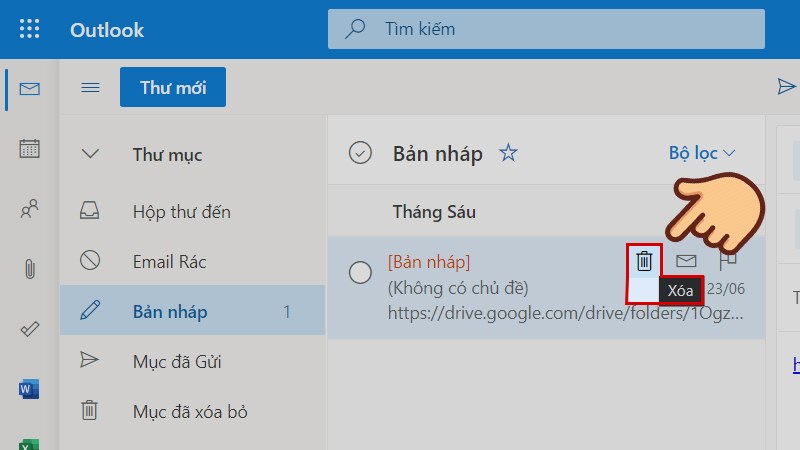Image resolution: width=800 pixels, height=450 pixels.
Task: Open the Files paperclip icon
Action: 30,269
